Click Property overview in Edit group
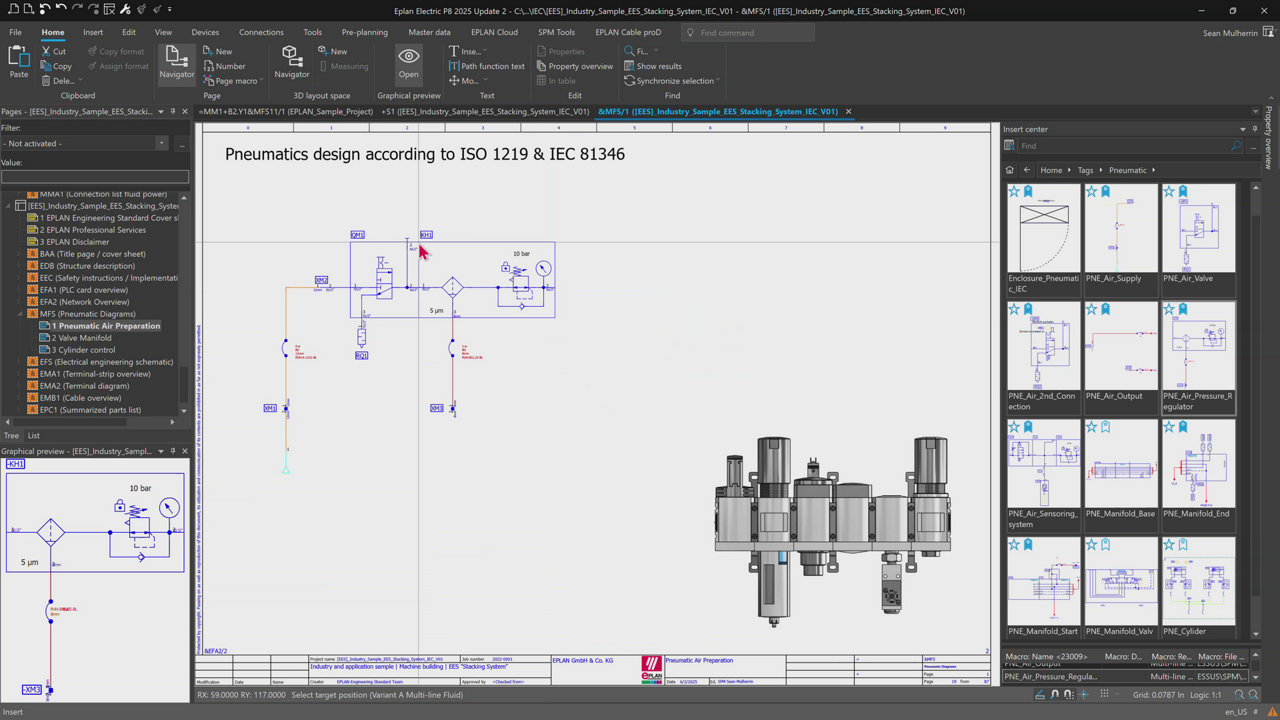Screen dimensions: 1280x720 pos(580,66)
